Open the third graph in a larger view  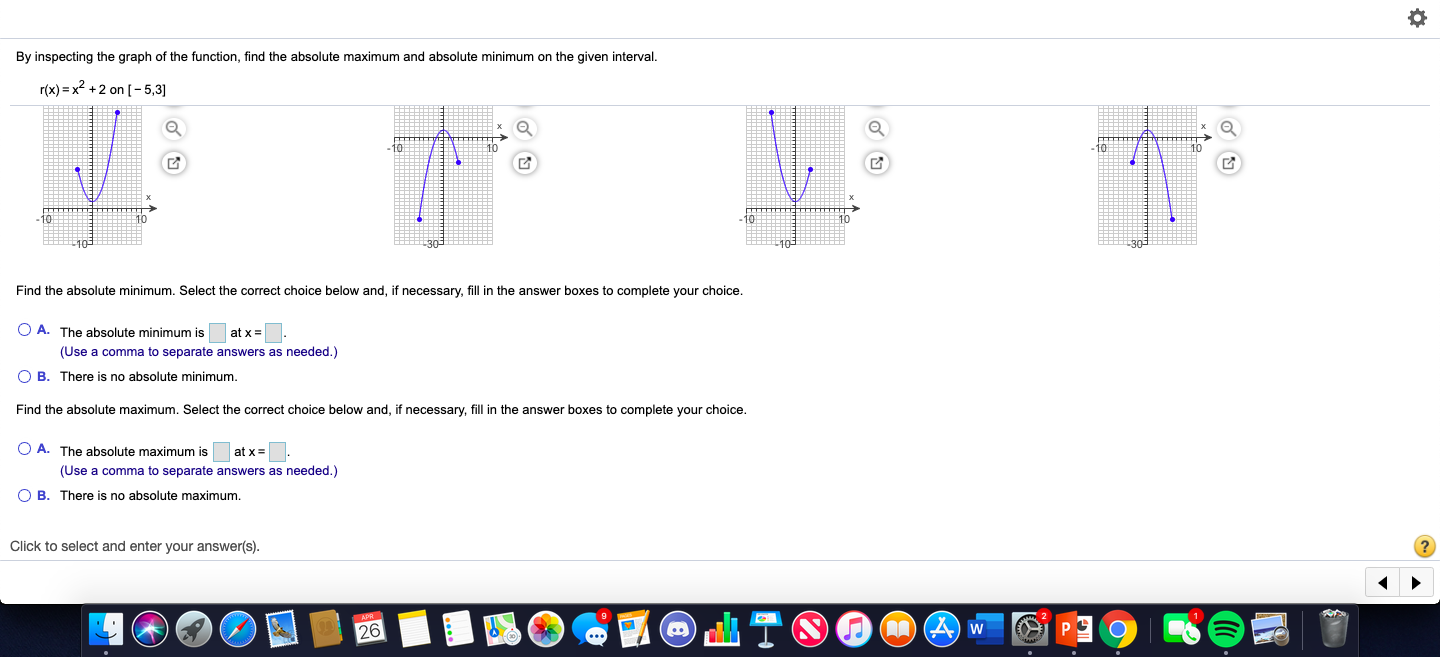tap(876, 163)
